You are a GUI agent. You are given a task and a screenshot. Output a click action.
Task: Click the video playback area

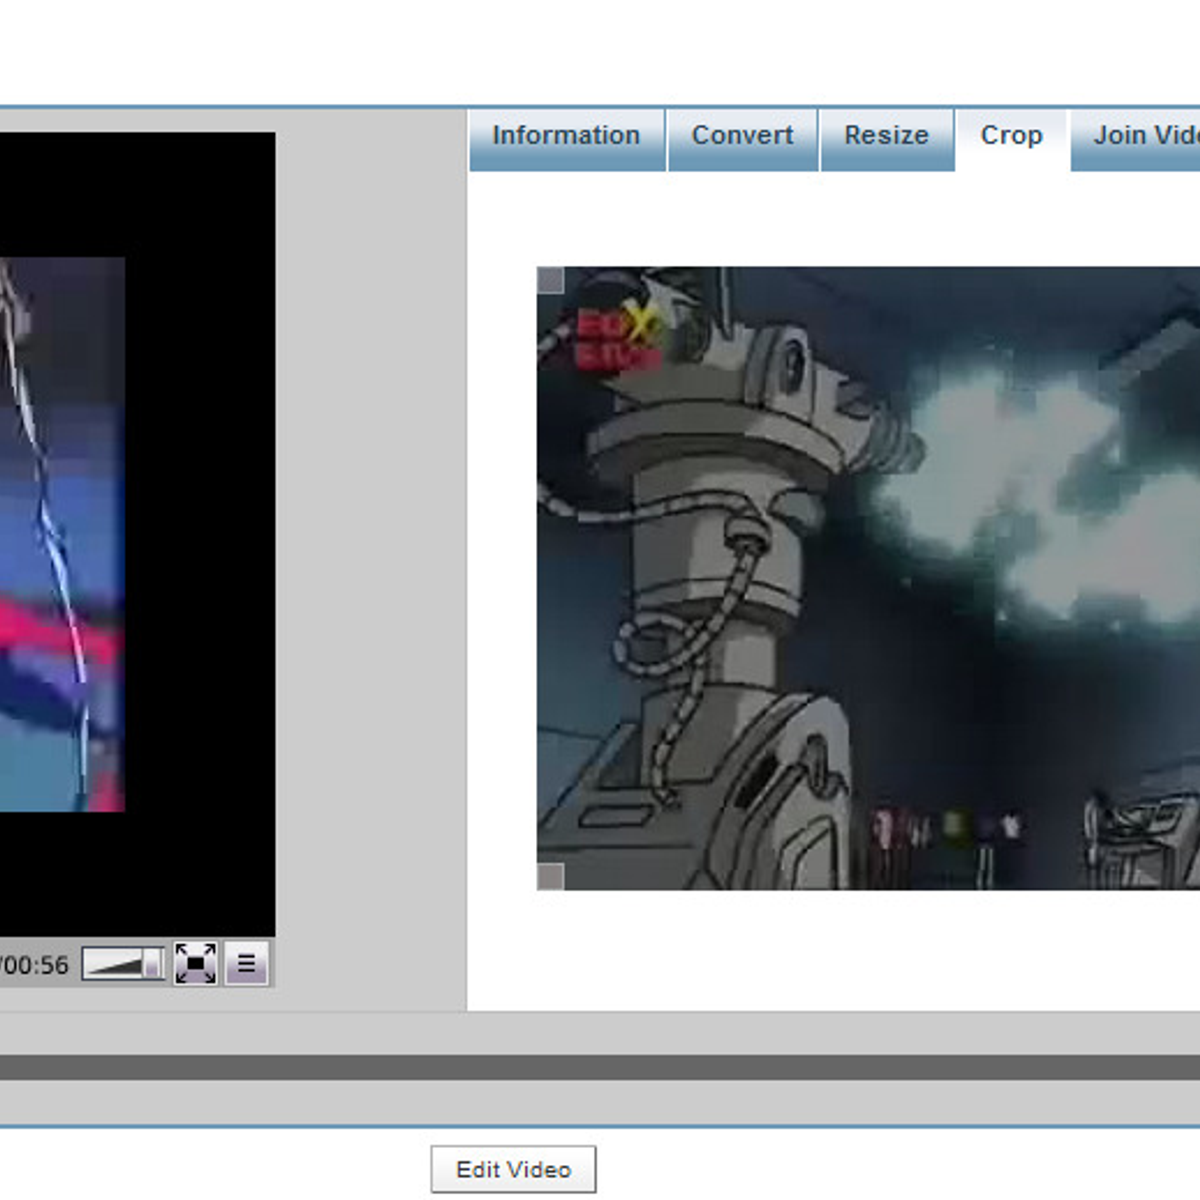click(137, 534)
